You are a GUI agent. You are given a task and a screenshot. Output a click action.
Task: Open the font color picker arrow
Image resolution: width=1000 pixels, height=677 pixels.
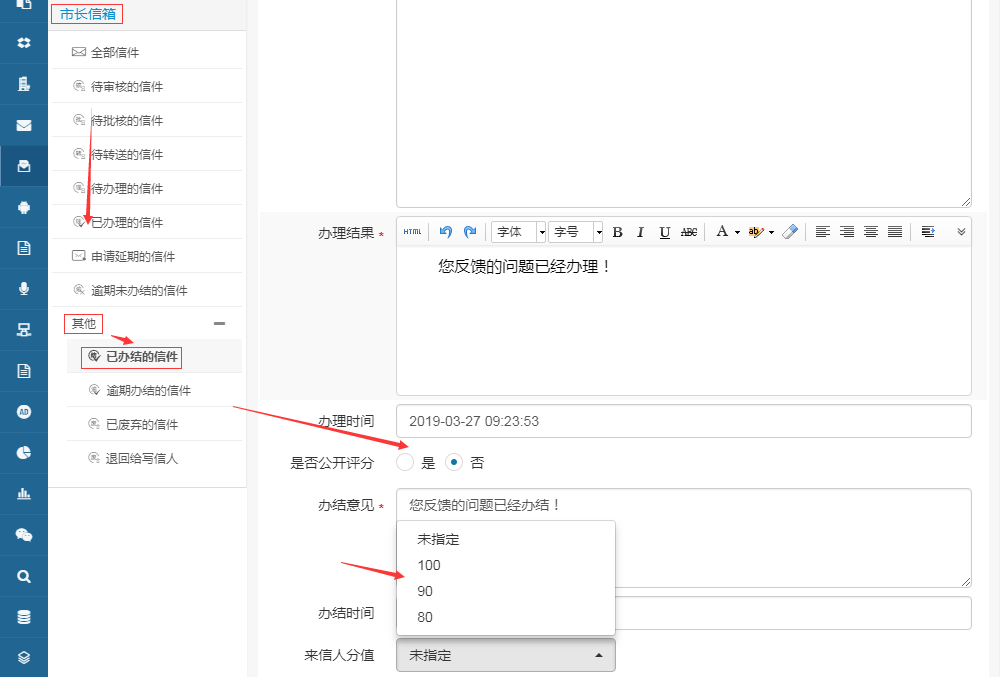[x=737, y=232]
